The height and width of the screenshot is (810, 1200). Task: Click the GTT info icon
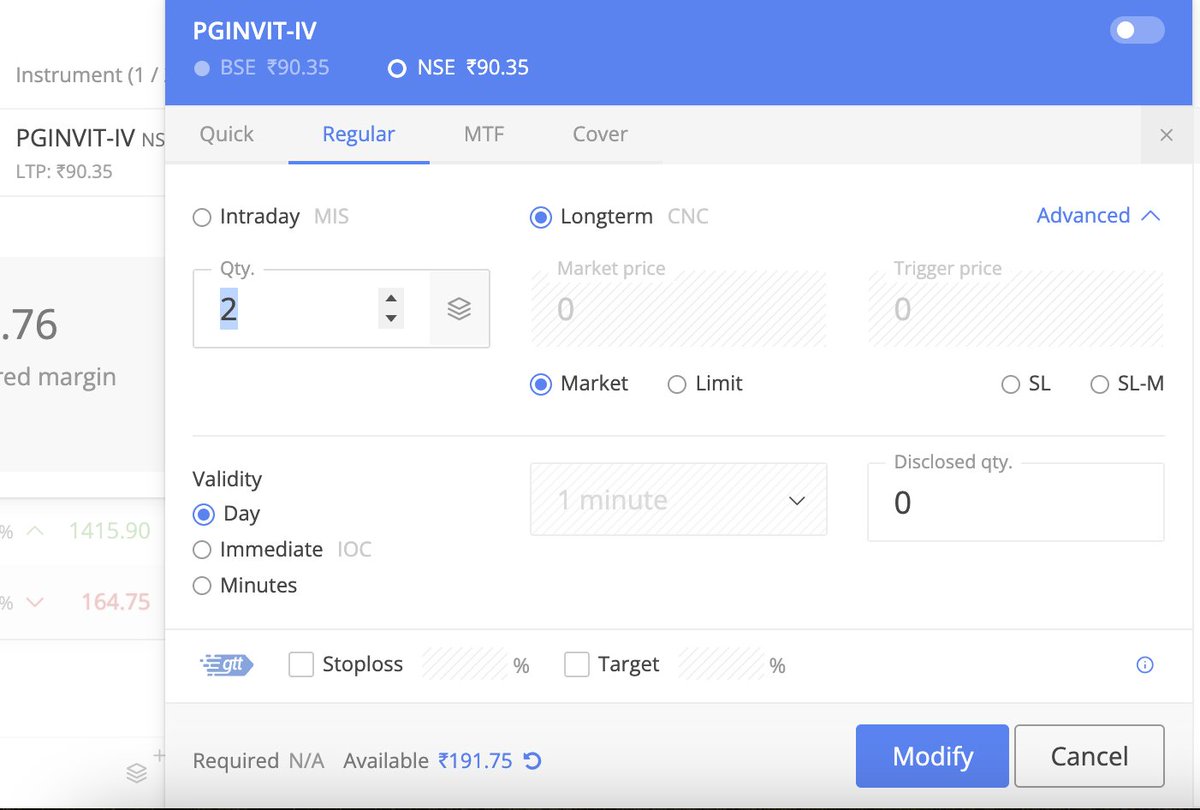point(1145,665)
